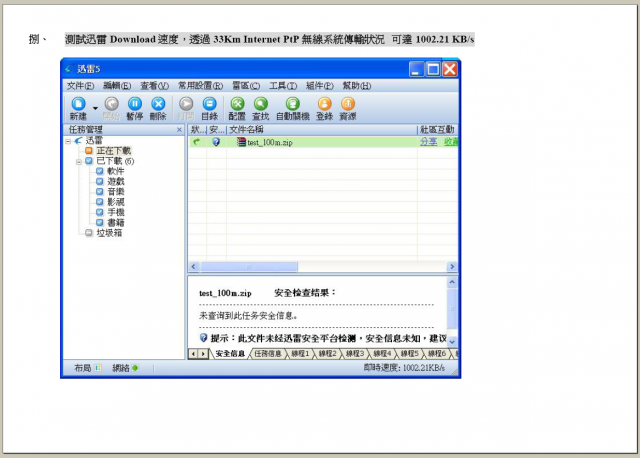Select the test_100m.zip file row

pos(323,142)
